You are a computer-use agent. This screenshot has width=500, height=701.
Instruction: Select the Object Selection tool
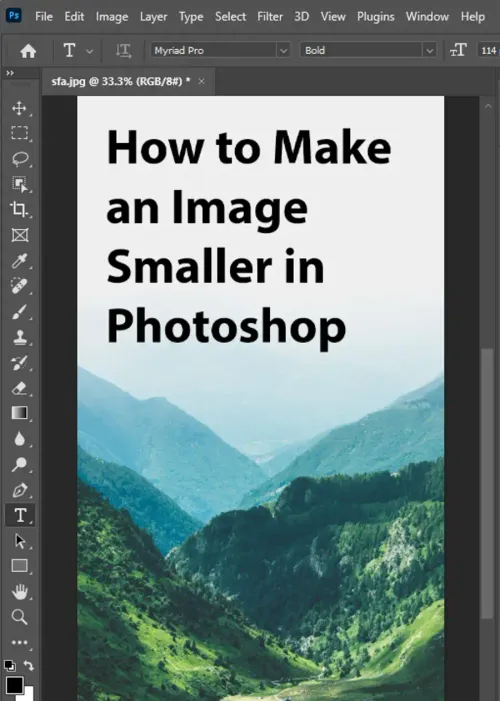19,184
